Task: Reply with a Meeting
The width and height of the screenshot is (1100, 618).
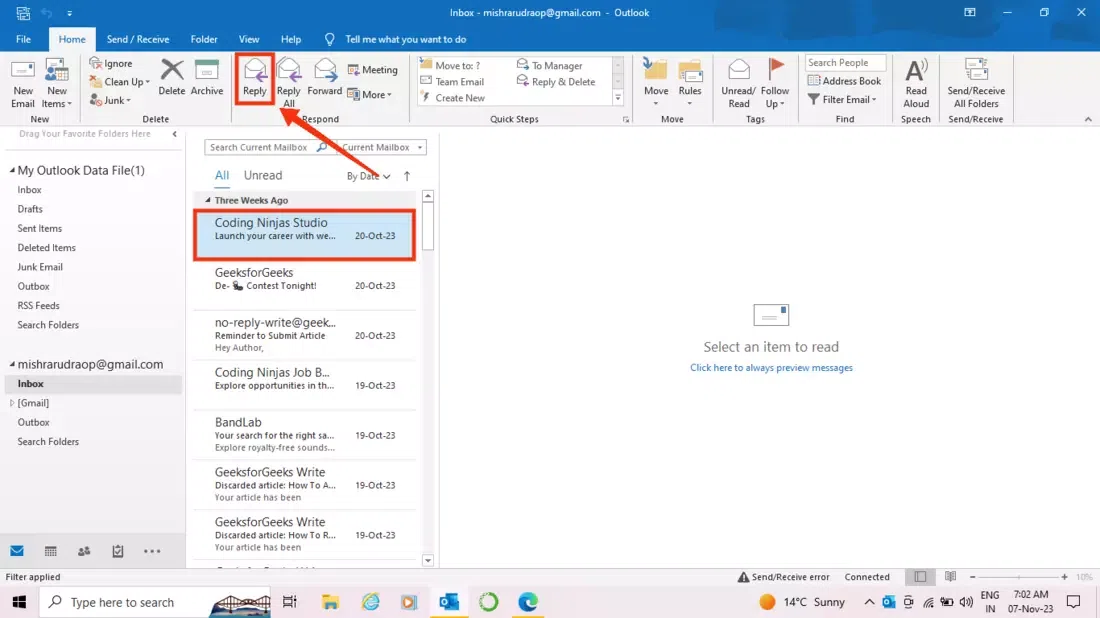Action: pos(373,69)
